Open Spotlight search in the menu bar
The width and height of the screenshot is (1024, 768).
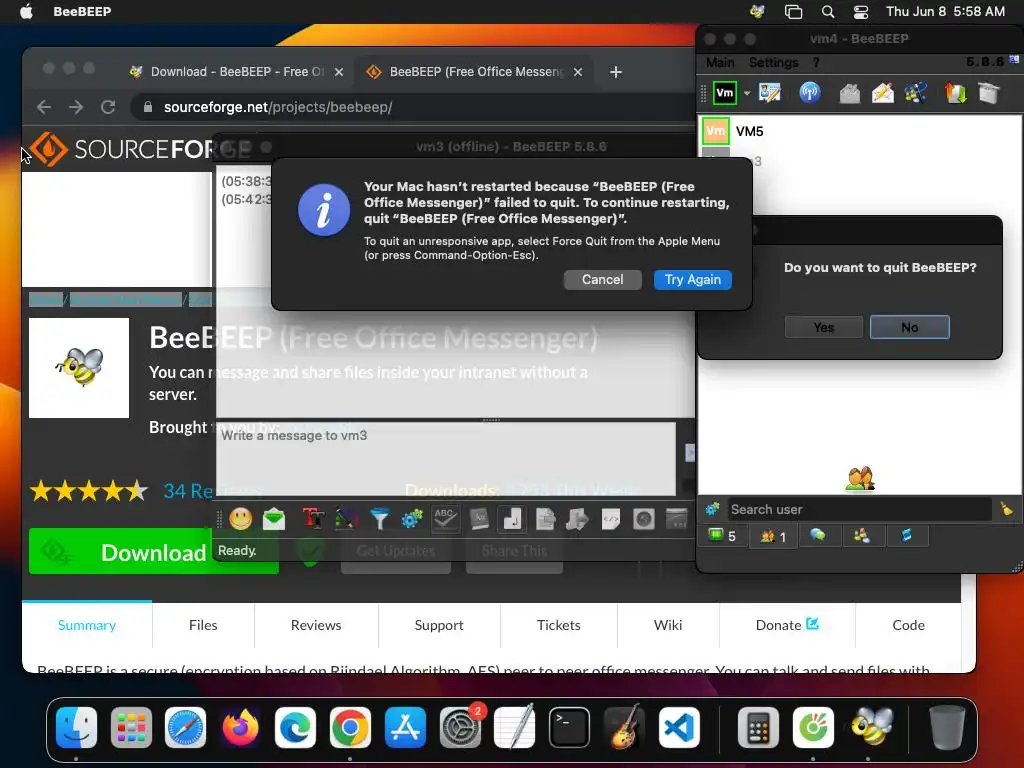(827, 12)
